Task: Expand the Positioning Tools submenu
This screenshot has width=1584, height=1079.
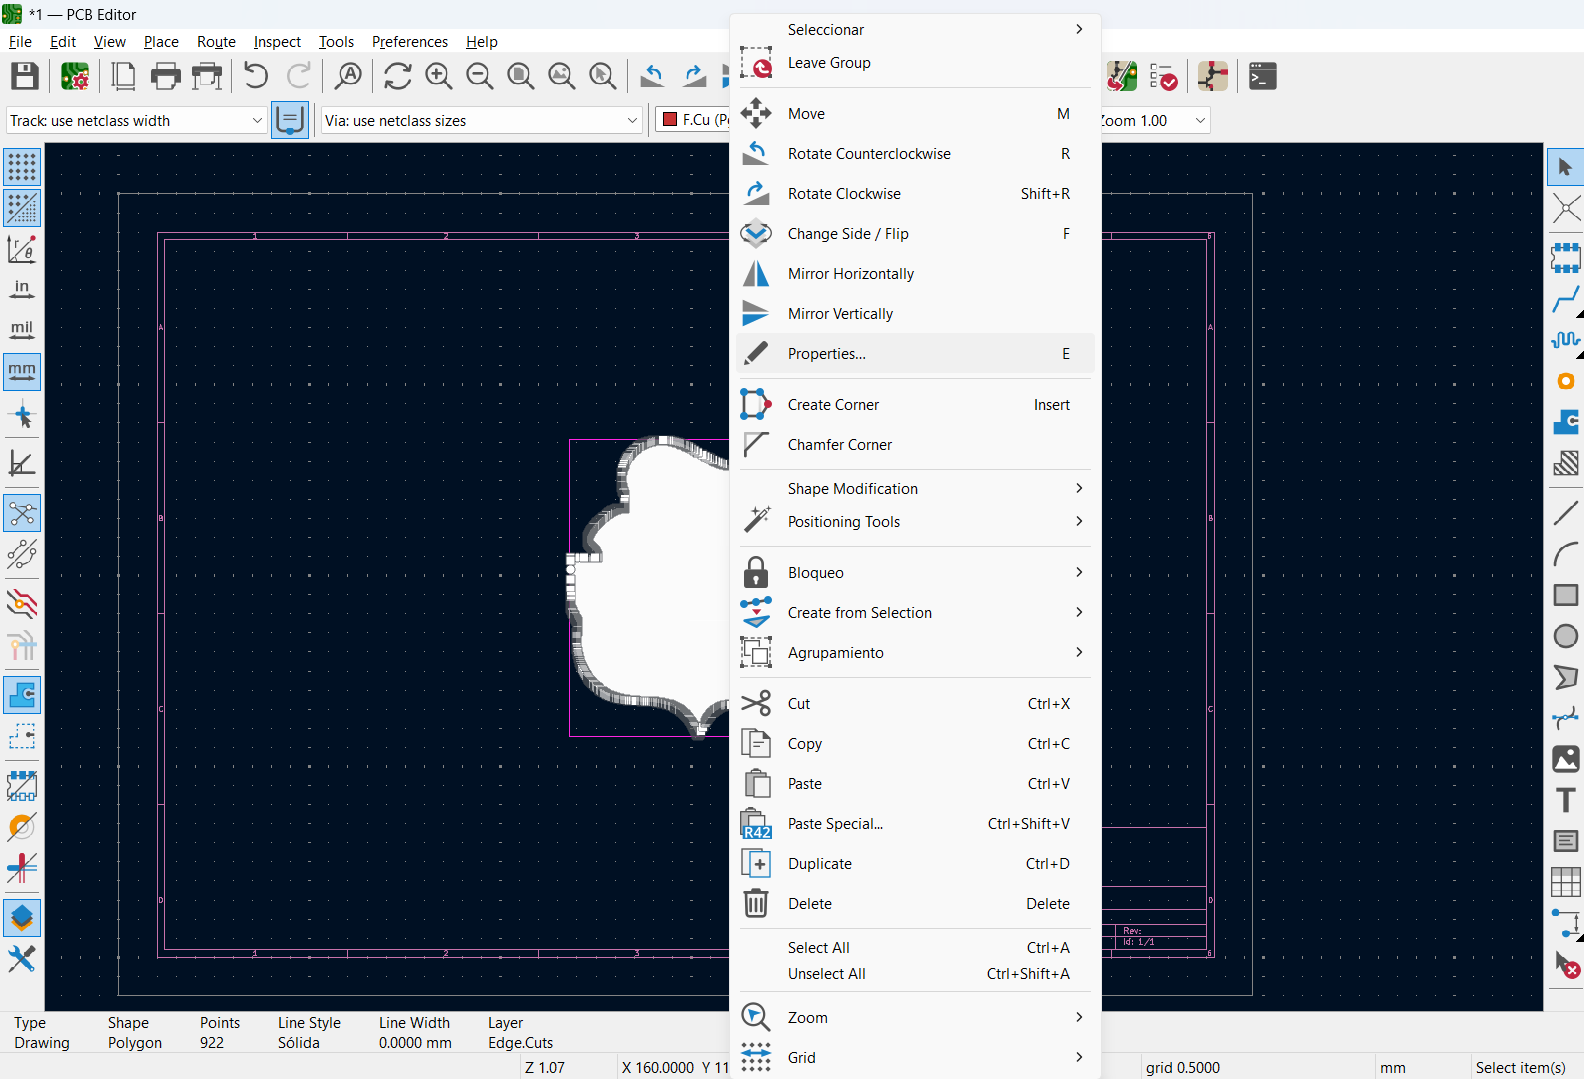Action: [915, 522]
